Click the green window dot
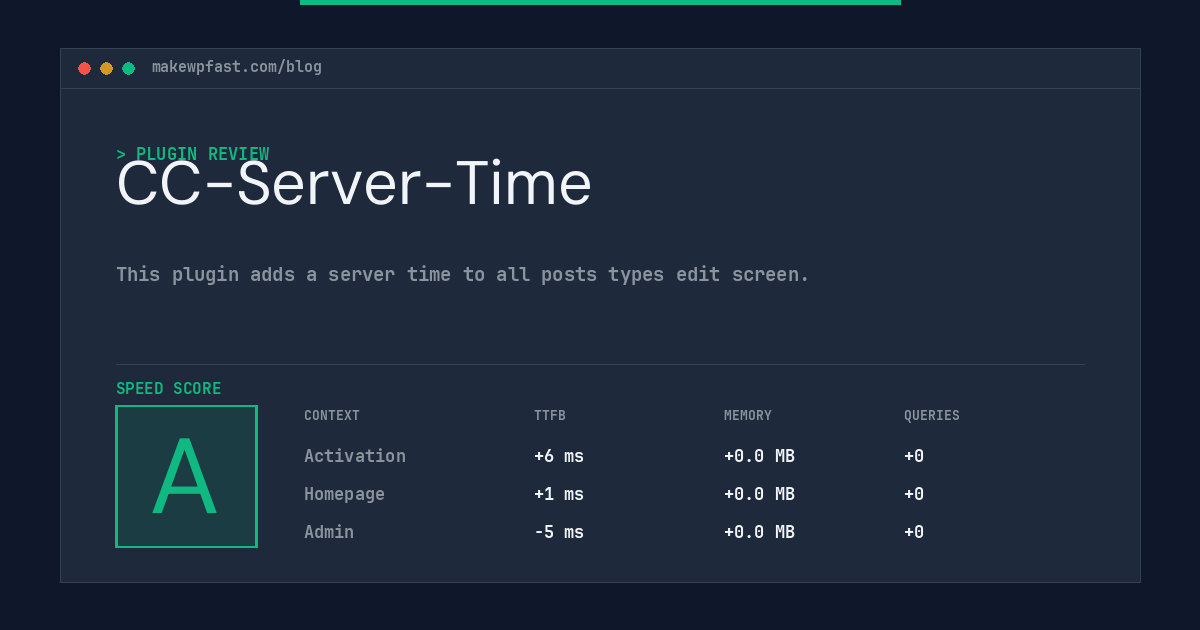Screen dimensions: 1200x630 tap(128, 68)
